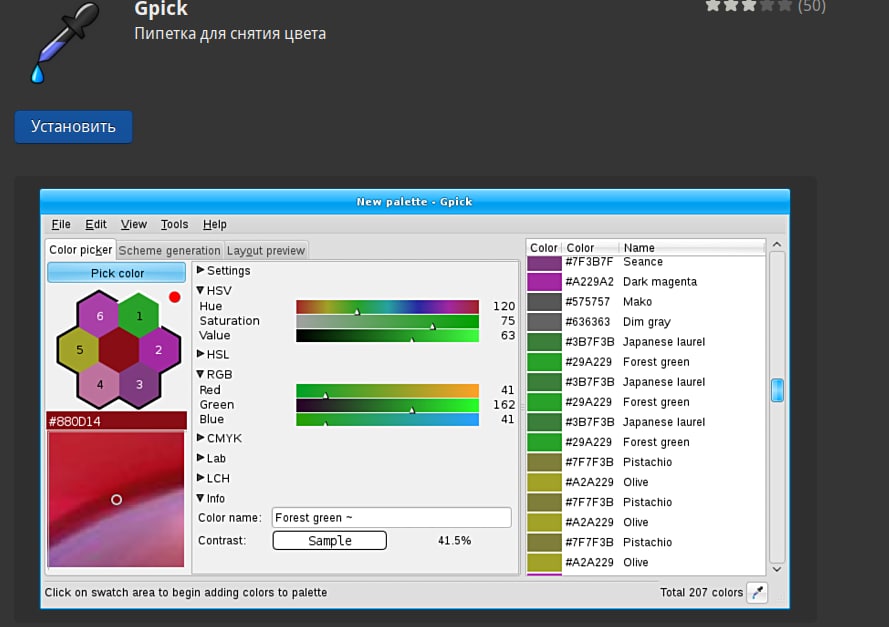
Task: Expand the Lab section
Action: tap(211, 458)
